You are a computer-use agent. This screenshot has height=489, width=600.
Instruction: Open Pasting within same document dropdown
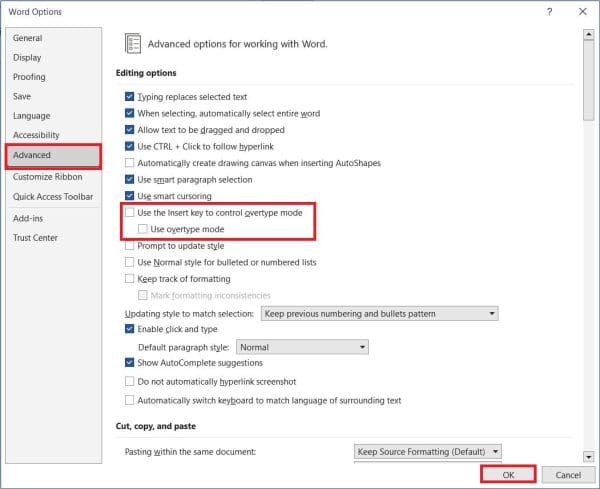point(428,452)
